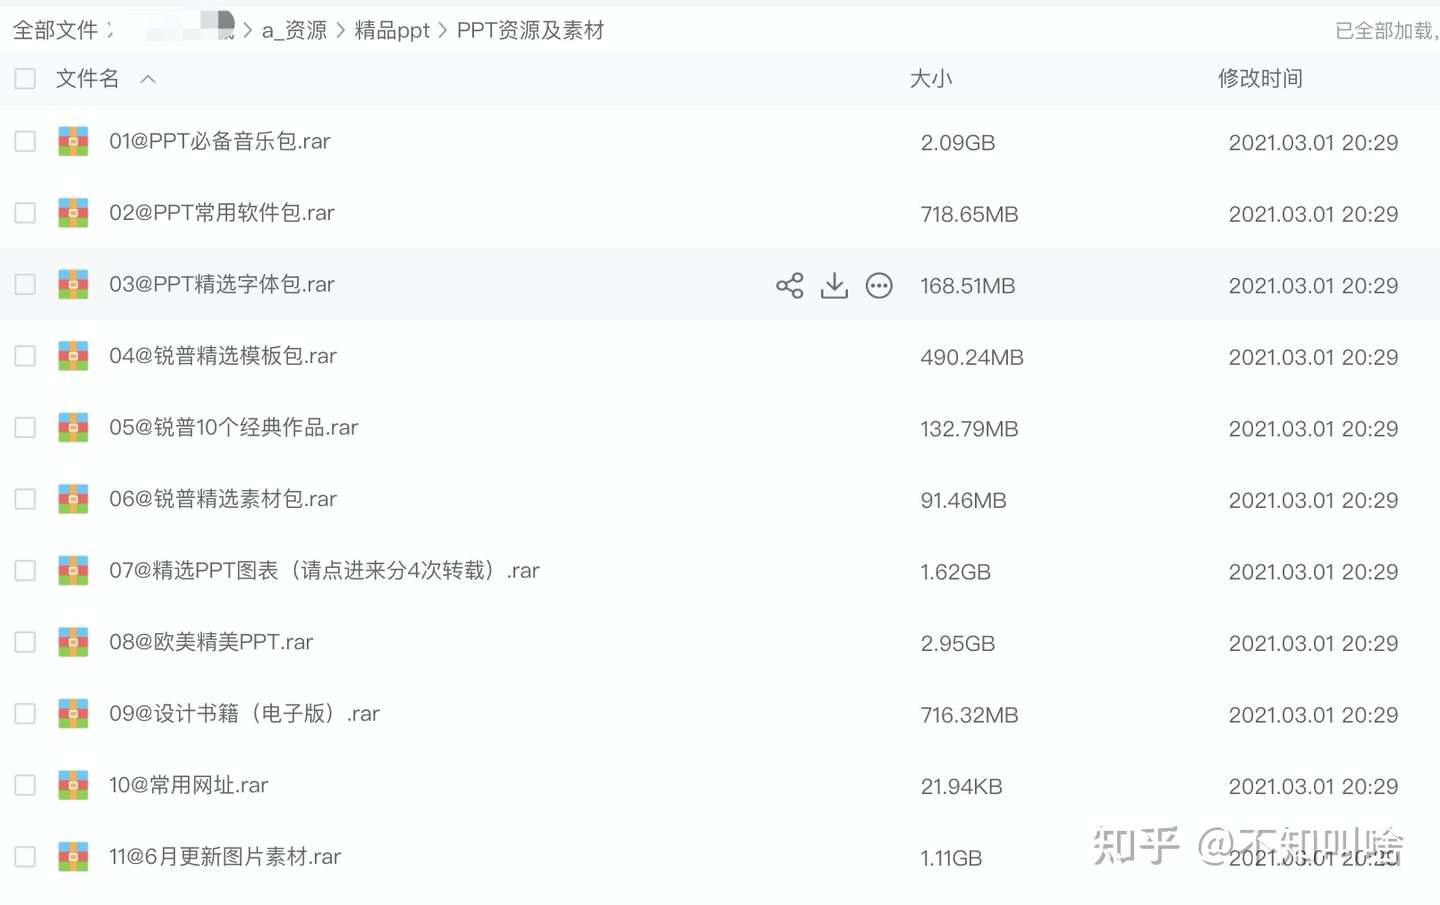The width and height of the screenshot is (1440, 905).
Task: Click the 21.94KB size value
Action: tap(961, 786)
